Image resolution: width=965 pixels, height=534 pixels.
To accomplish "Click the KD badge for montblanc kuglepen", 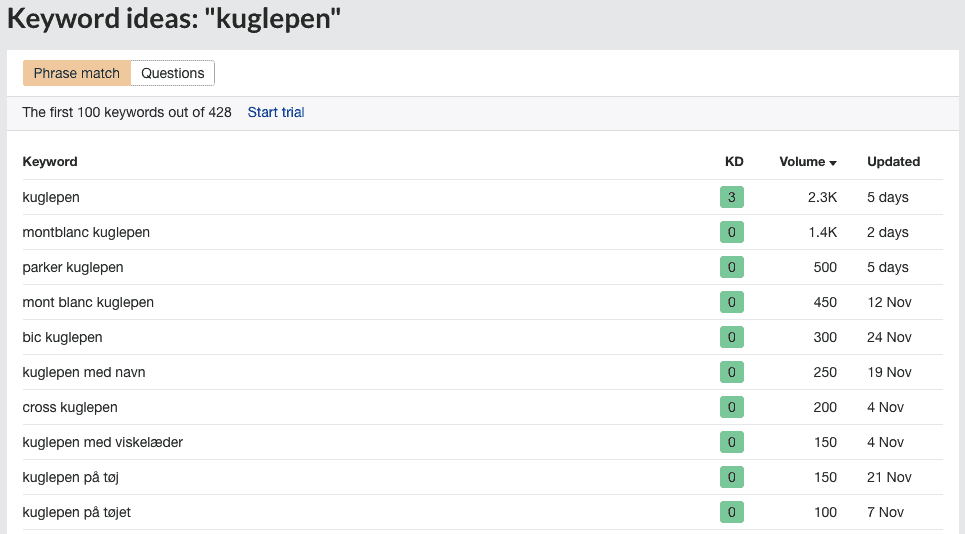I will pyautogui.click(x=732, y=232).
